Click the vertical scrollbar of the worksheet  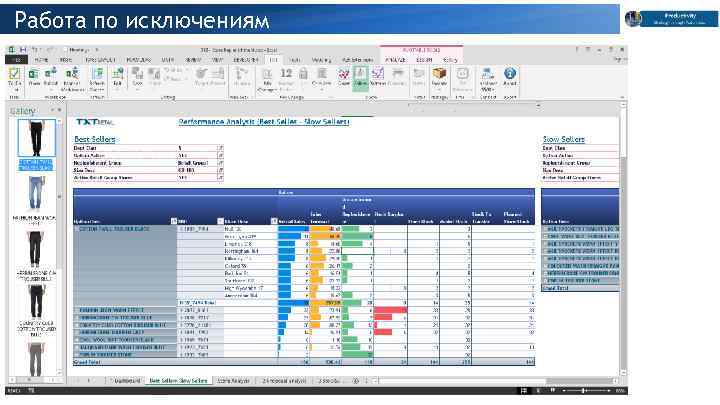[623, 239]
